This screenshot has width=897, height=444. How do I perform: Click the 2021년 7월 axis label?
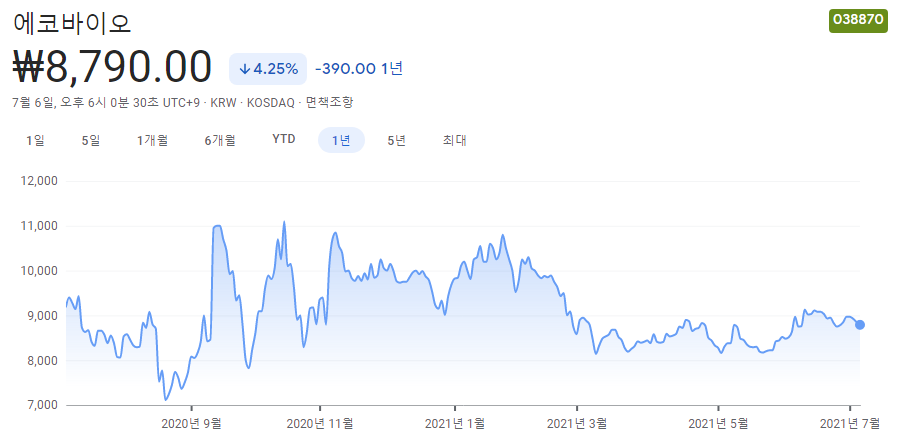(x=850, y=424)
